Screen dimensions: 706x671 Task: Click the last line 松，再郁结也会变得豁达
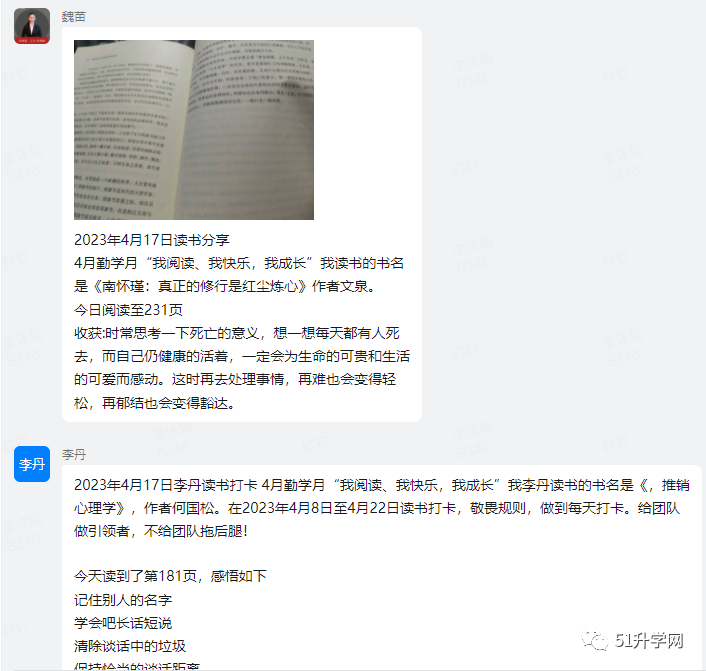click(x=155, y=403)
